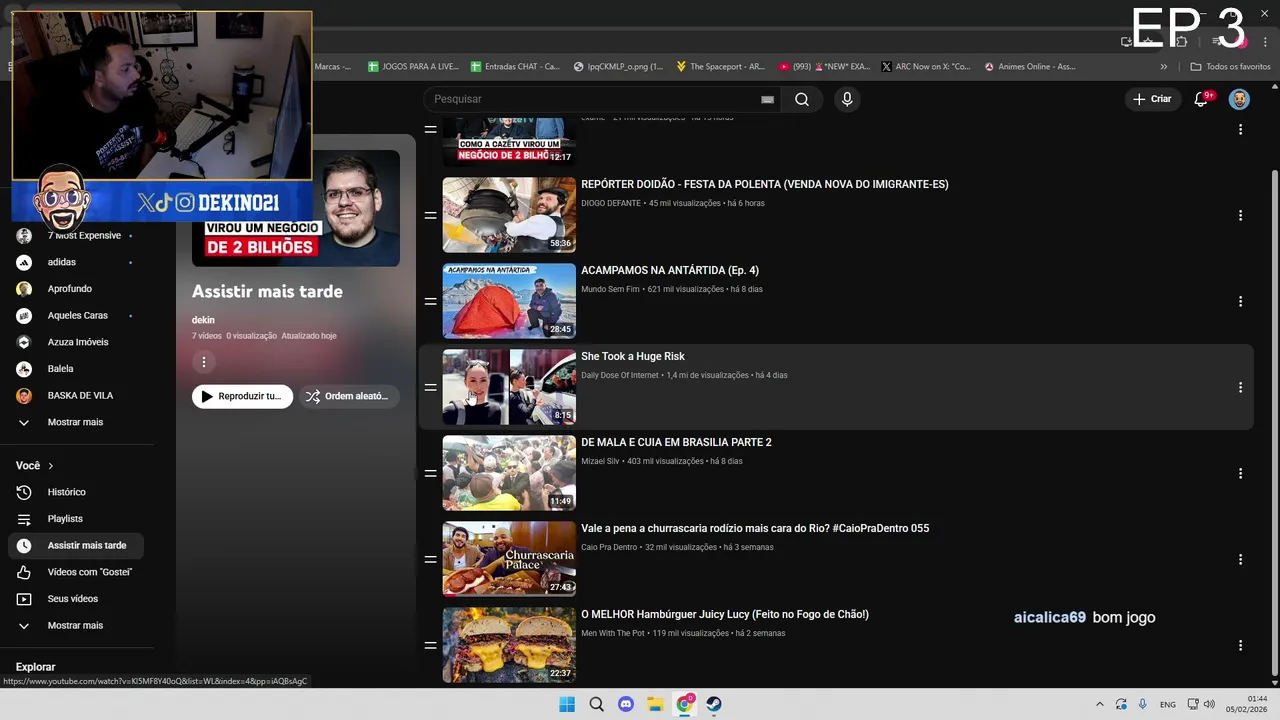
Task: Open options menu for She Took a Huge Risk
Action: 1240,387
